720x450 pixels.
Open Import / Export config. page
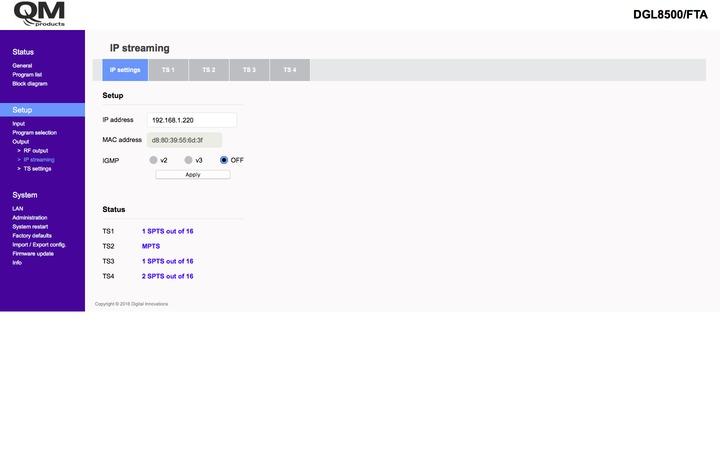coord(39,245)
